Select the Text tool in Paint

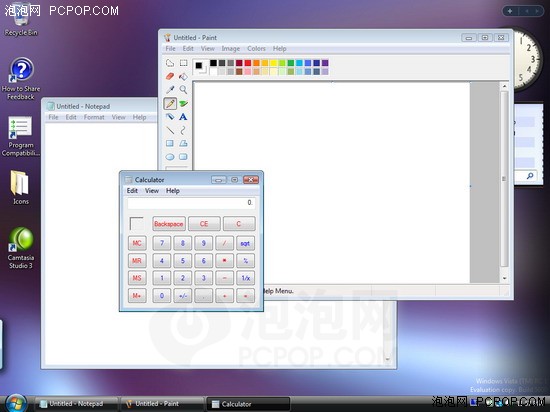pos(183,117)
